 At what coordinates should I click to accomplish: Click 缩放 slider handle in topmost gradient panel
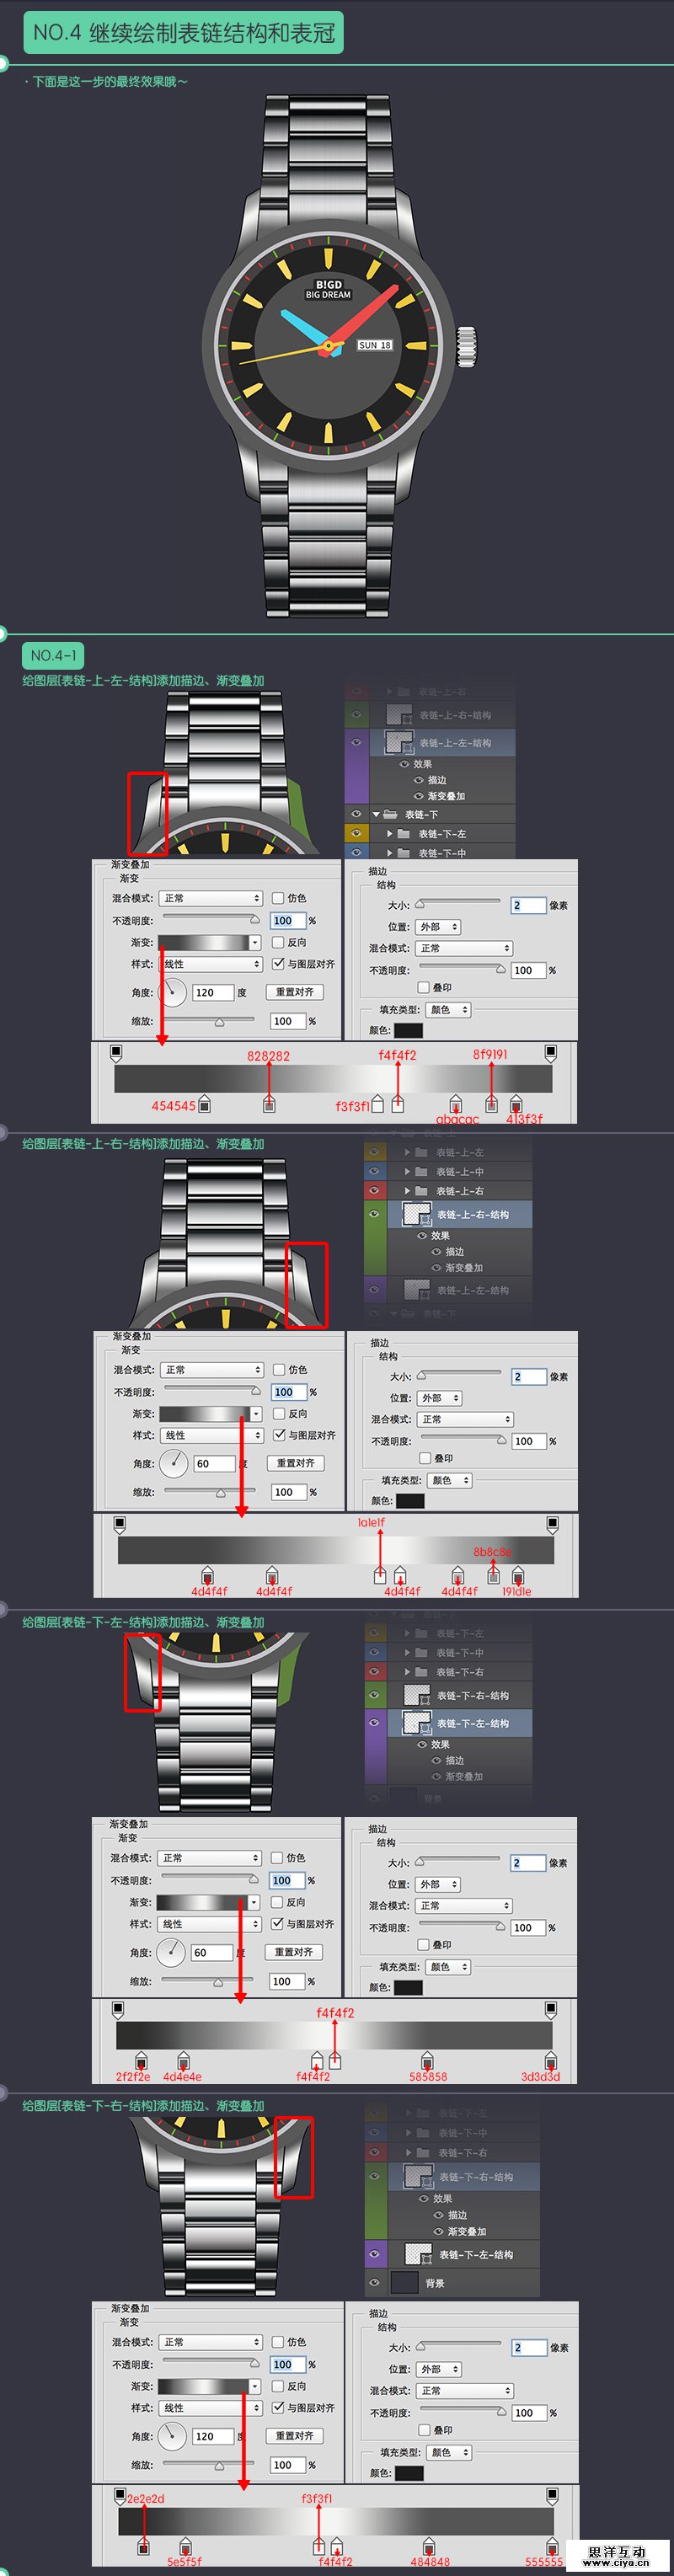pyautogui.click(x=219, y=1023)
